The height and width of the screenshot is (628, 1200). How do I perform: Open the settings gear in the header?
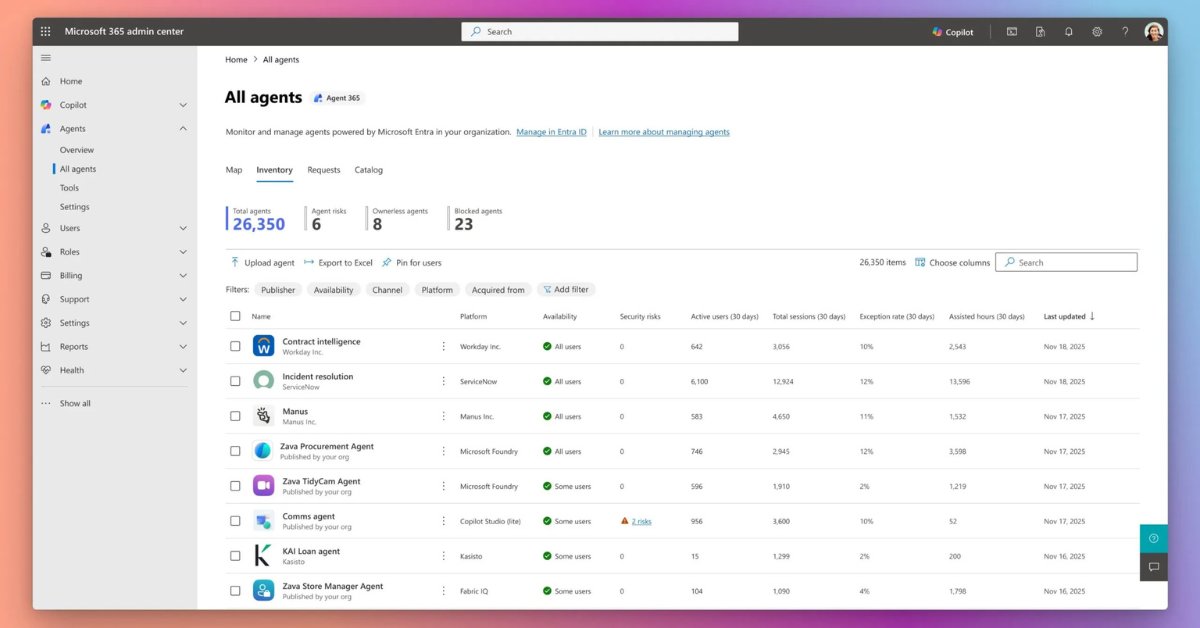pos(1097,32)
